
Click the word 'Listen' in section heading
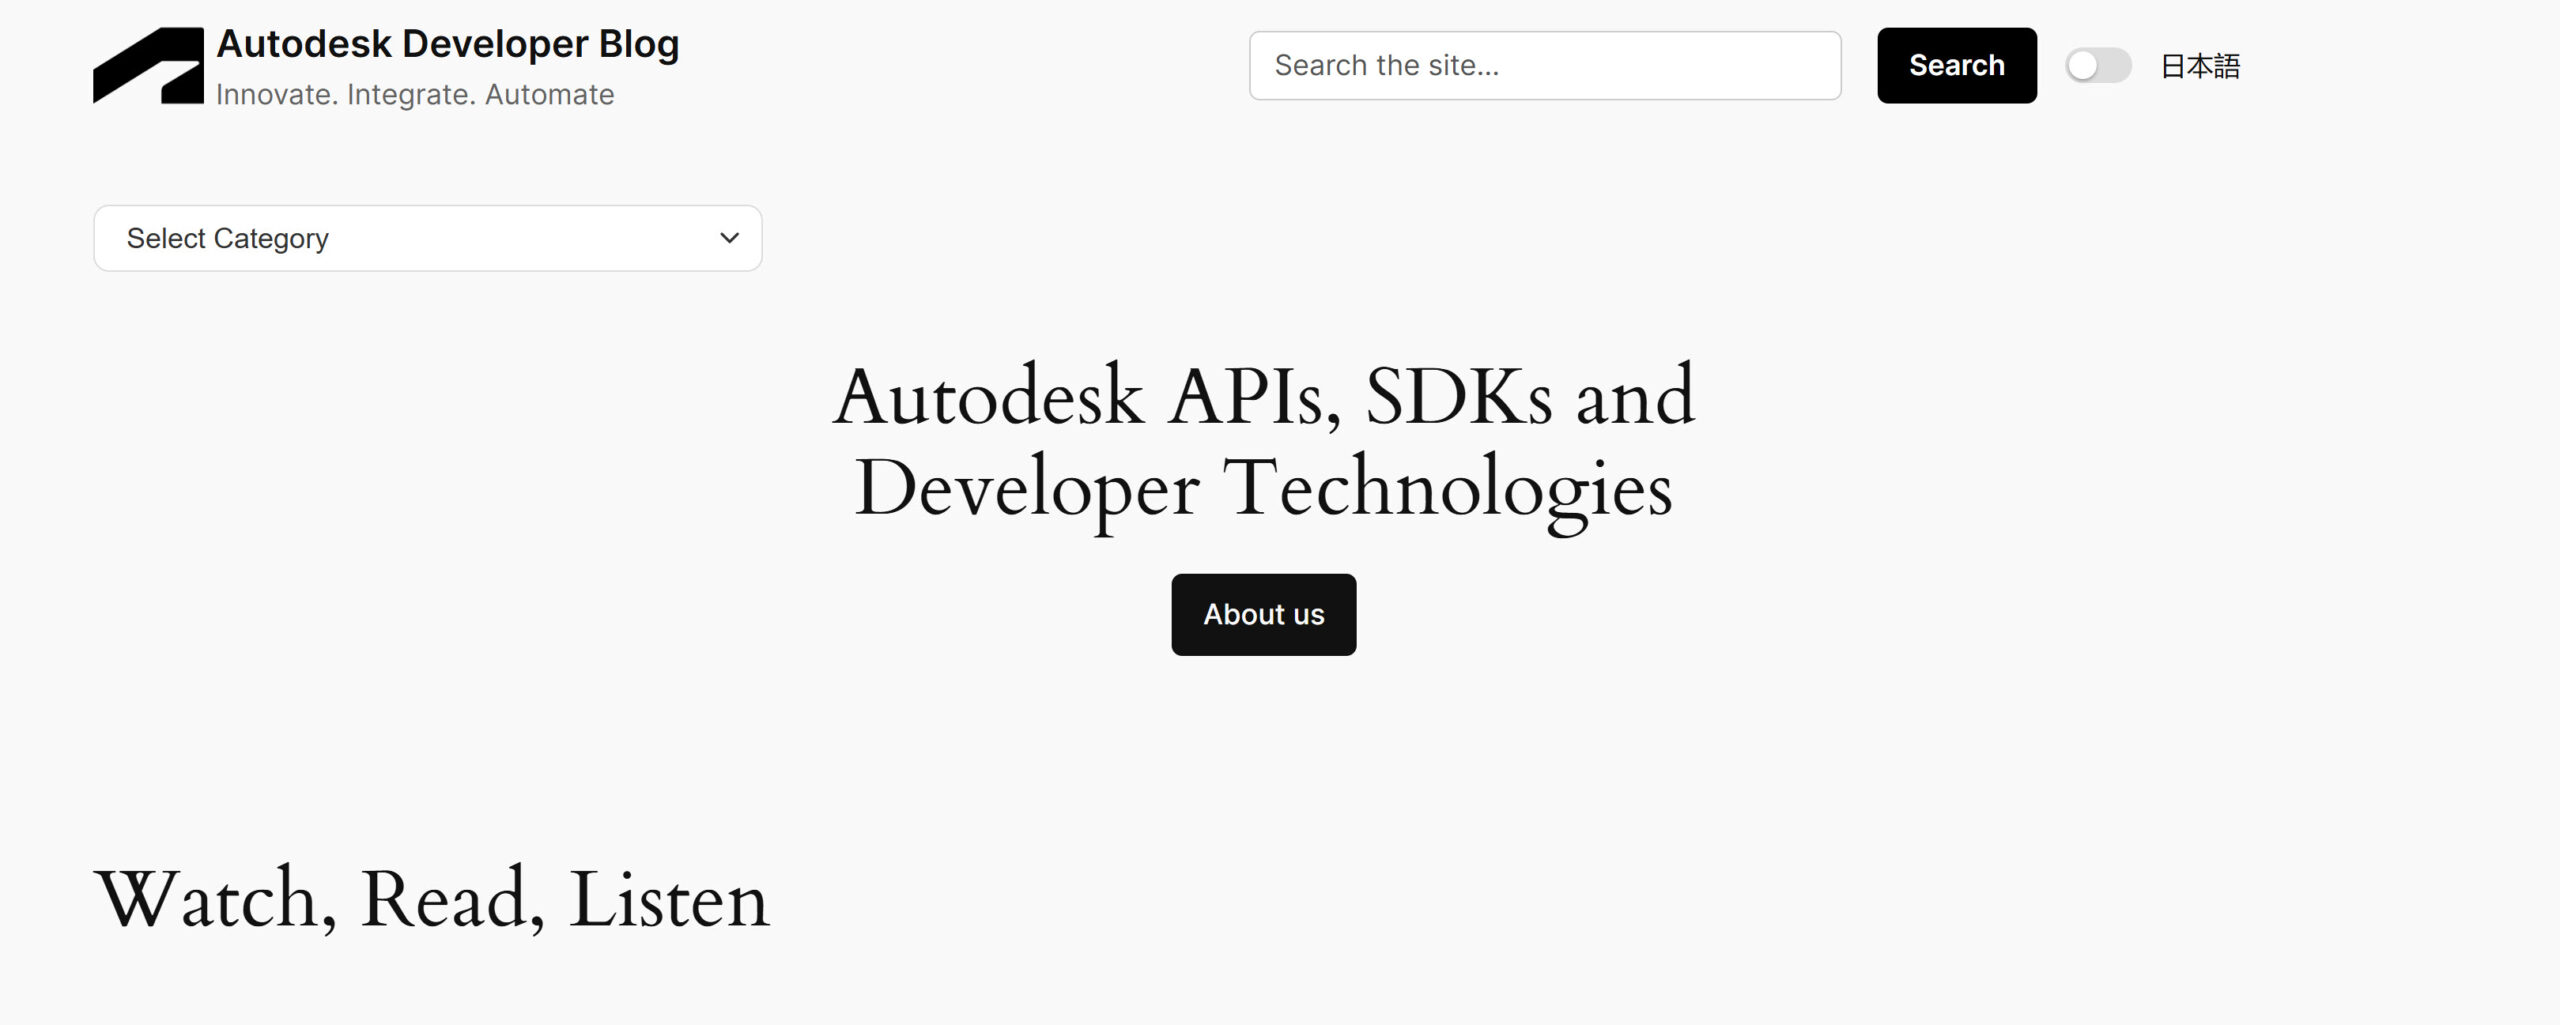(668, 900)
